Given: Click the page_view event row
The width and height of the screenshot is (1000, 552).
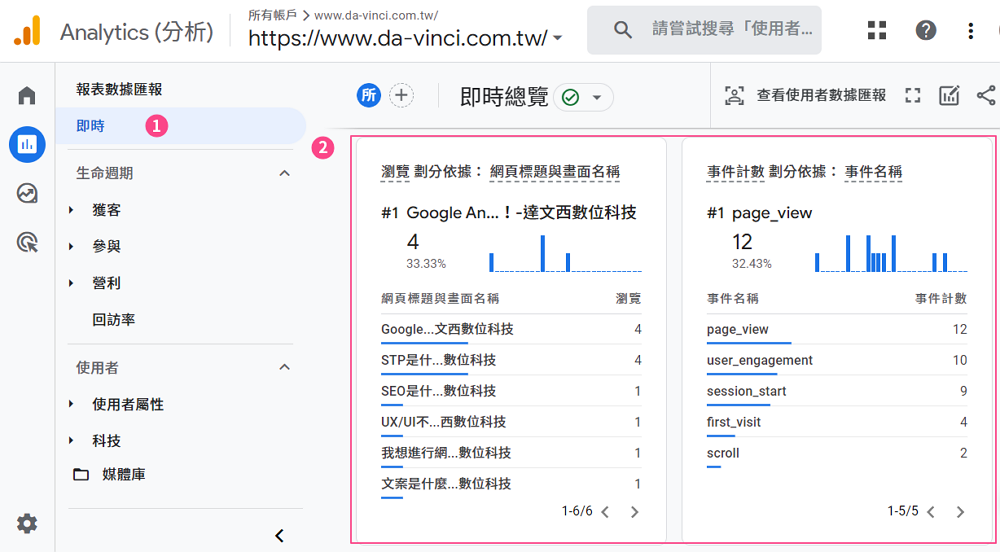Looking at the screenshot, I should coord(837,330).
